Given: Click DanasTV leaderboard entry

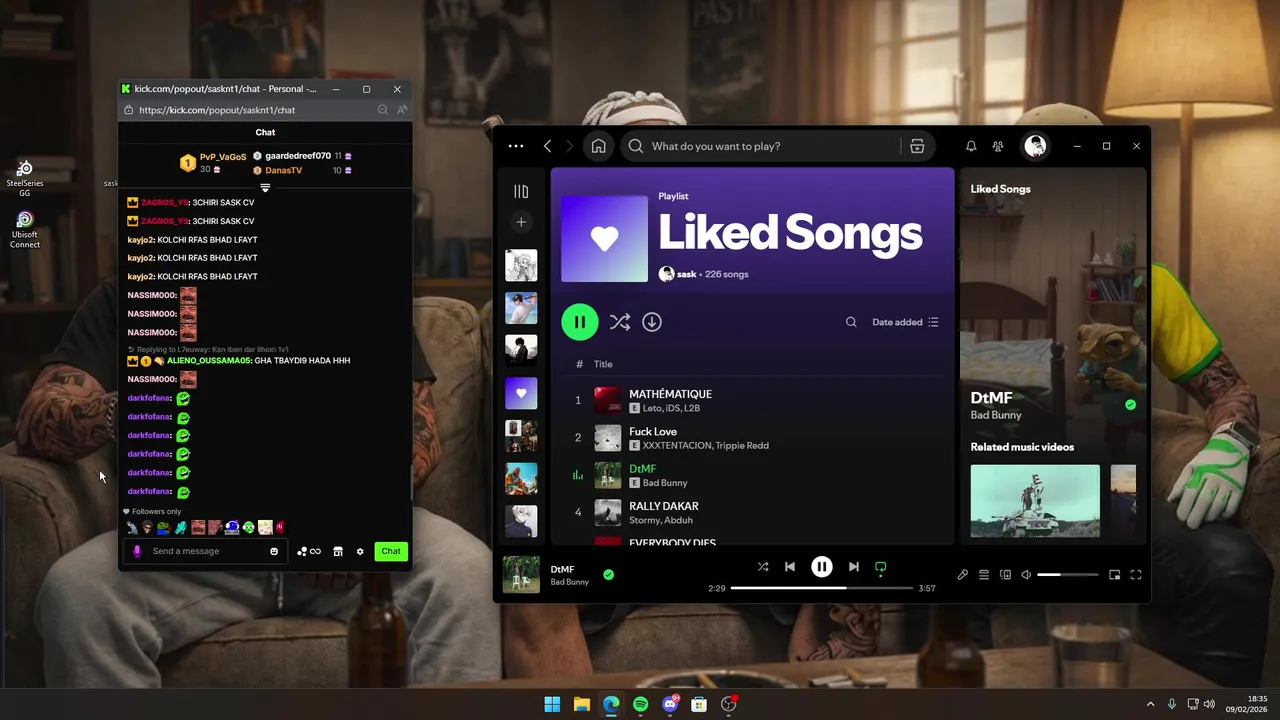Looking at the screenshot, I should pos(302,171).
